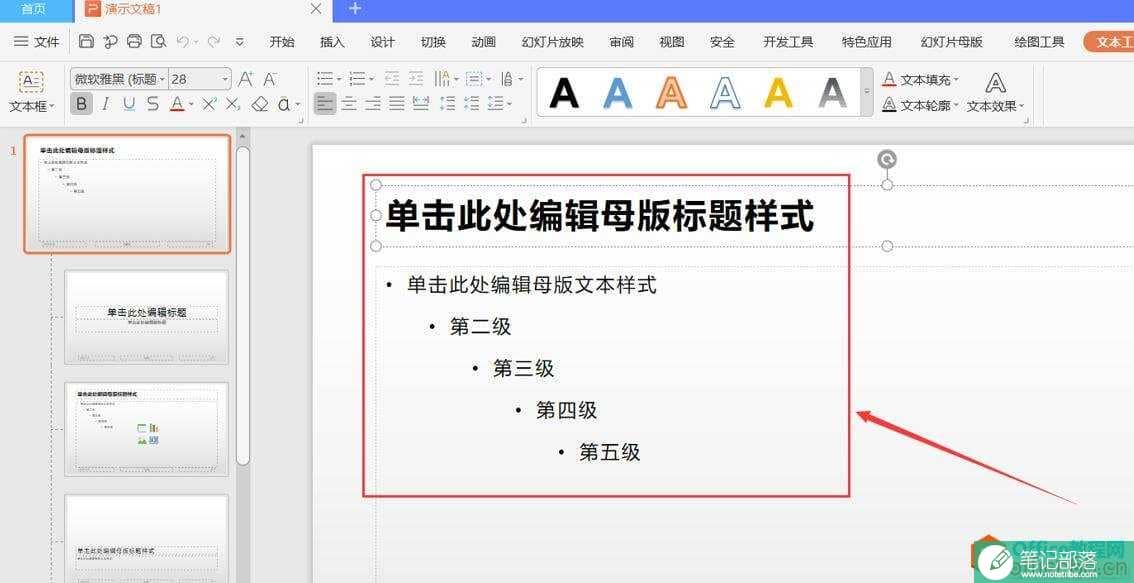Switch to the 切换 ribbon tab

pyautogui.click(x=433, y=42)
